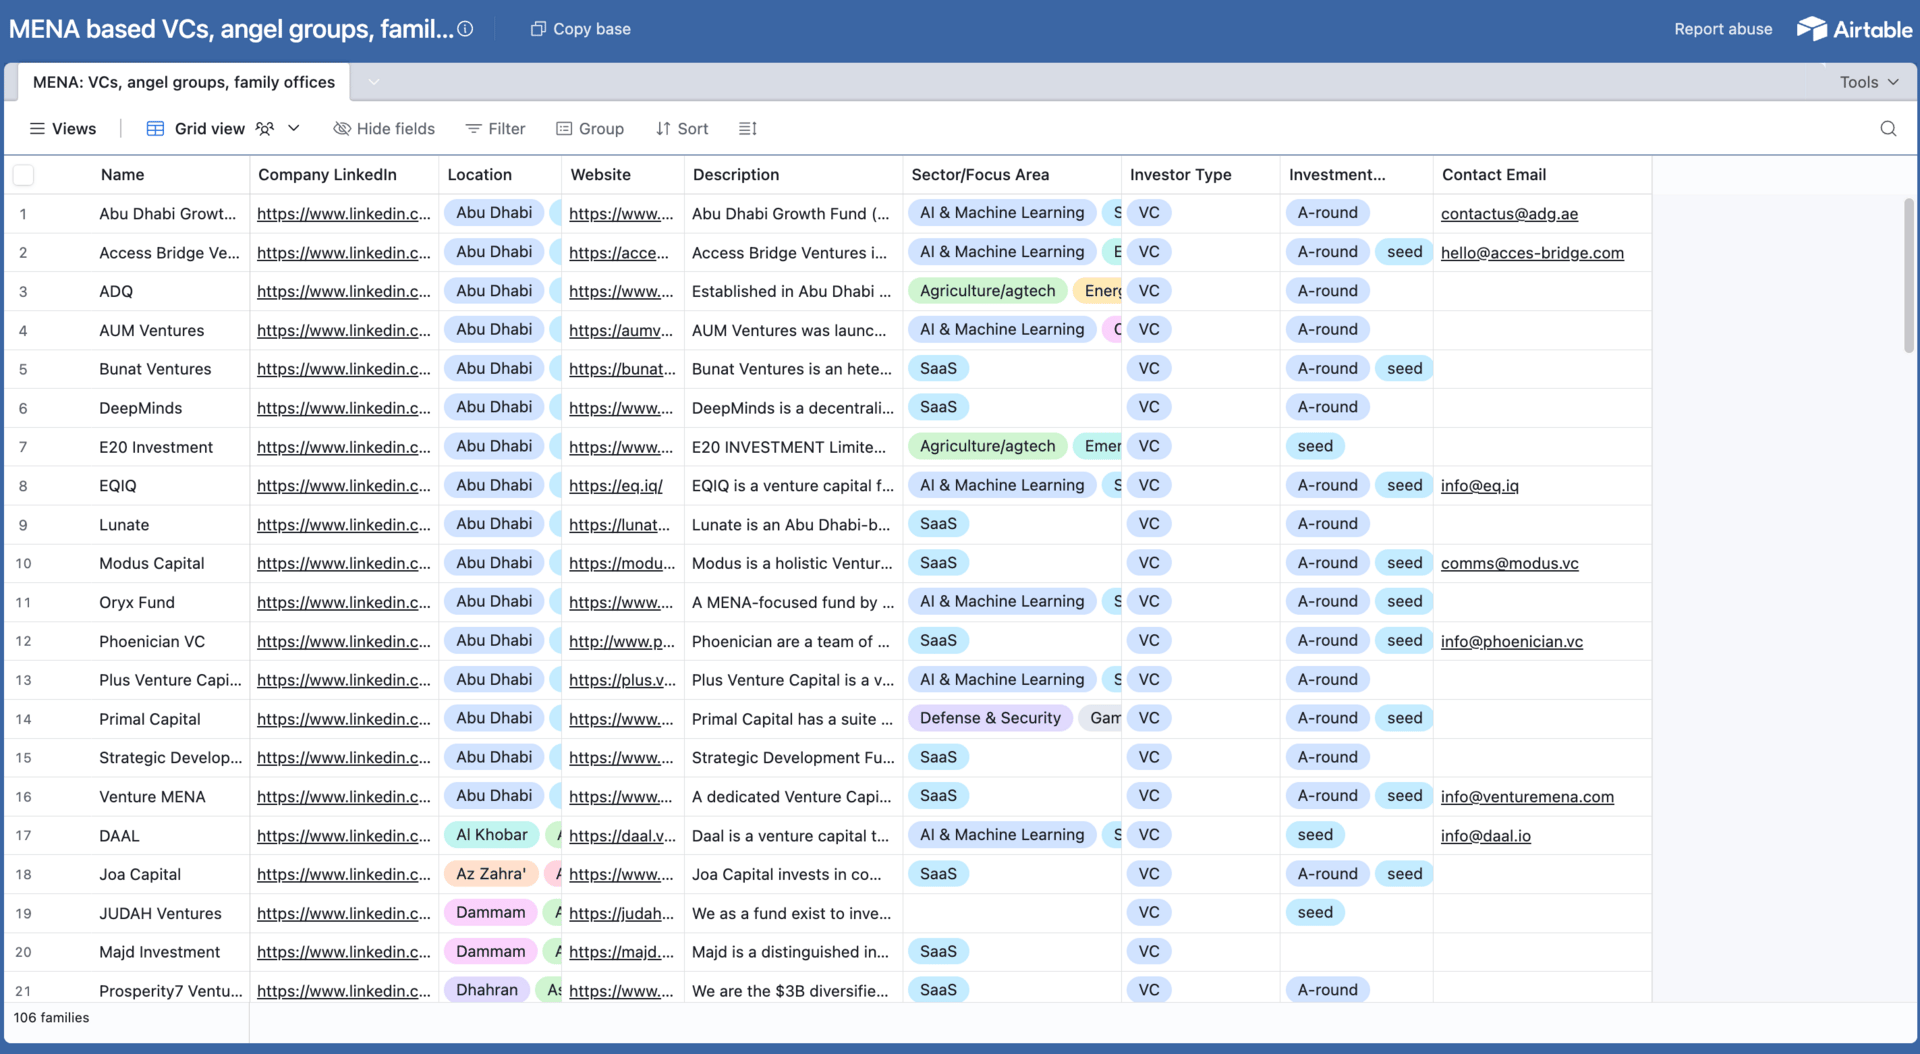Click E20 Investment's Agriculture/agtech tag
Viewport: 1920px width, 1054px height.
click(x=987, y=446)
